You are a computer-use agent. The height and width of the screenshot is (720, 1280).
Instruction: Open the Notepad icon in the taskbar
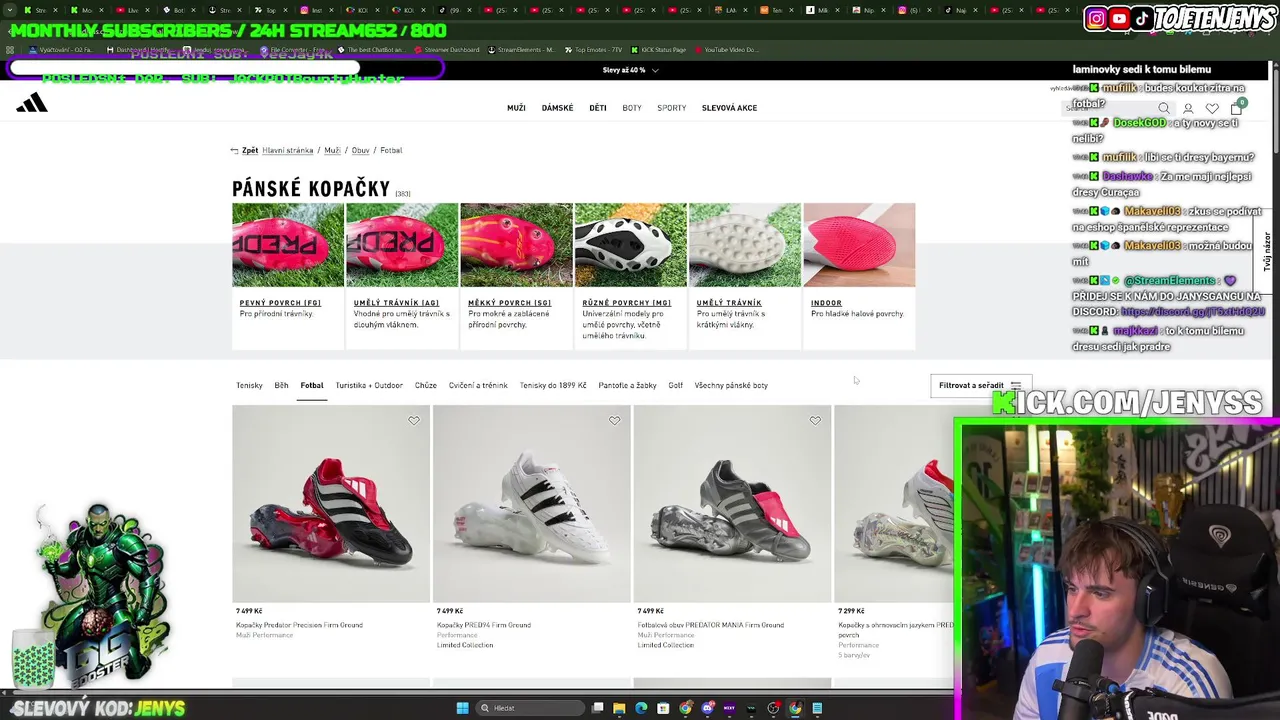click(x=817, y=708)
